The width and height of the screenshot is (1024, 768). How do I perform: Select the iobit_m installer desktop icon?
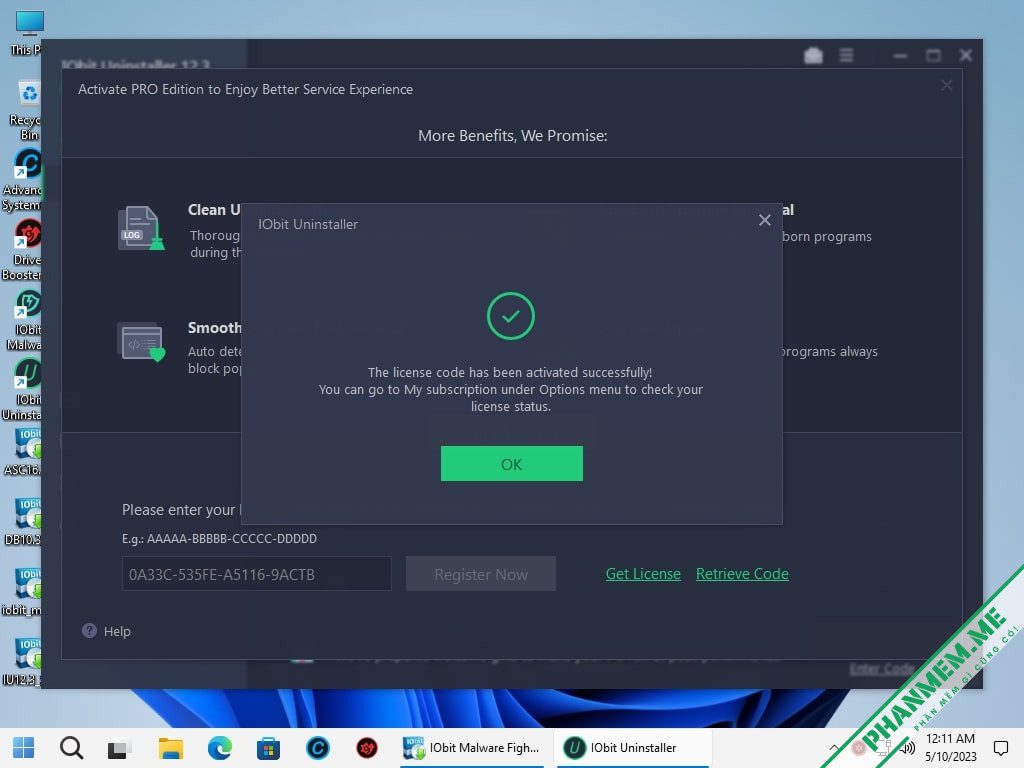pyautogui.click(x=22, y=592)
